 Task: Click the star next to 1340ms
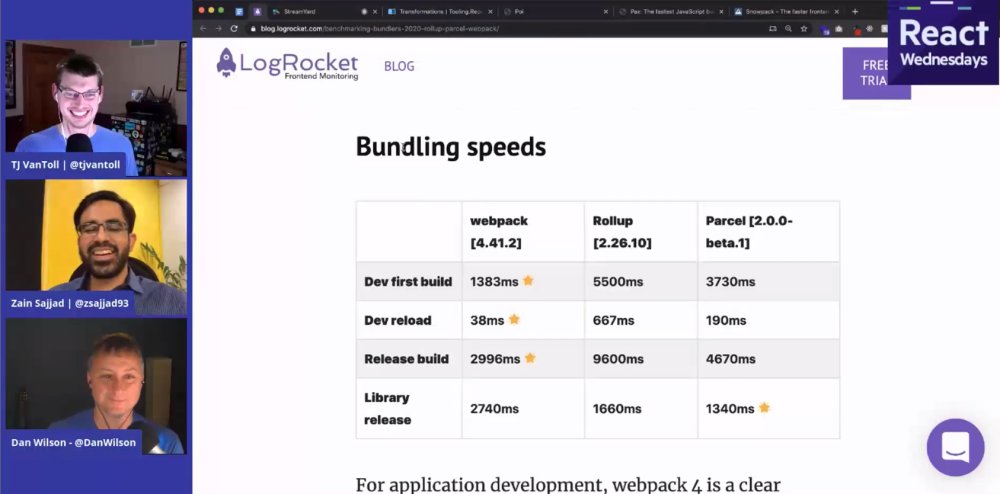[764, 407]
